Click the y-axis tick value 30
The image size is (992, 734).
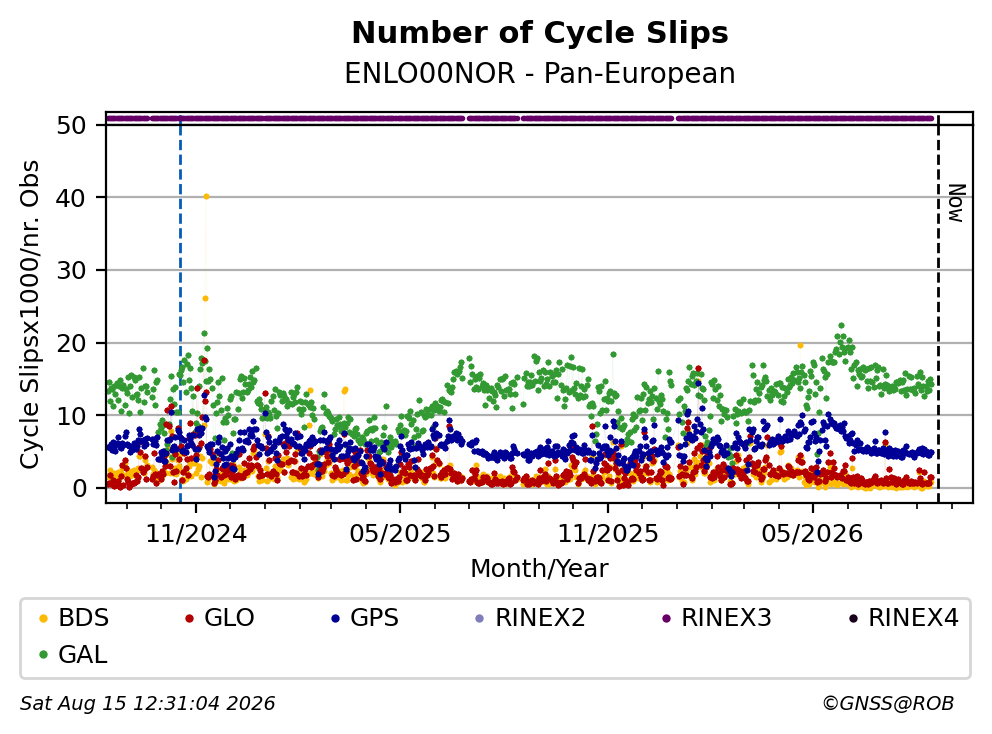[x=71, y=271]
